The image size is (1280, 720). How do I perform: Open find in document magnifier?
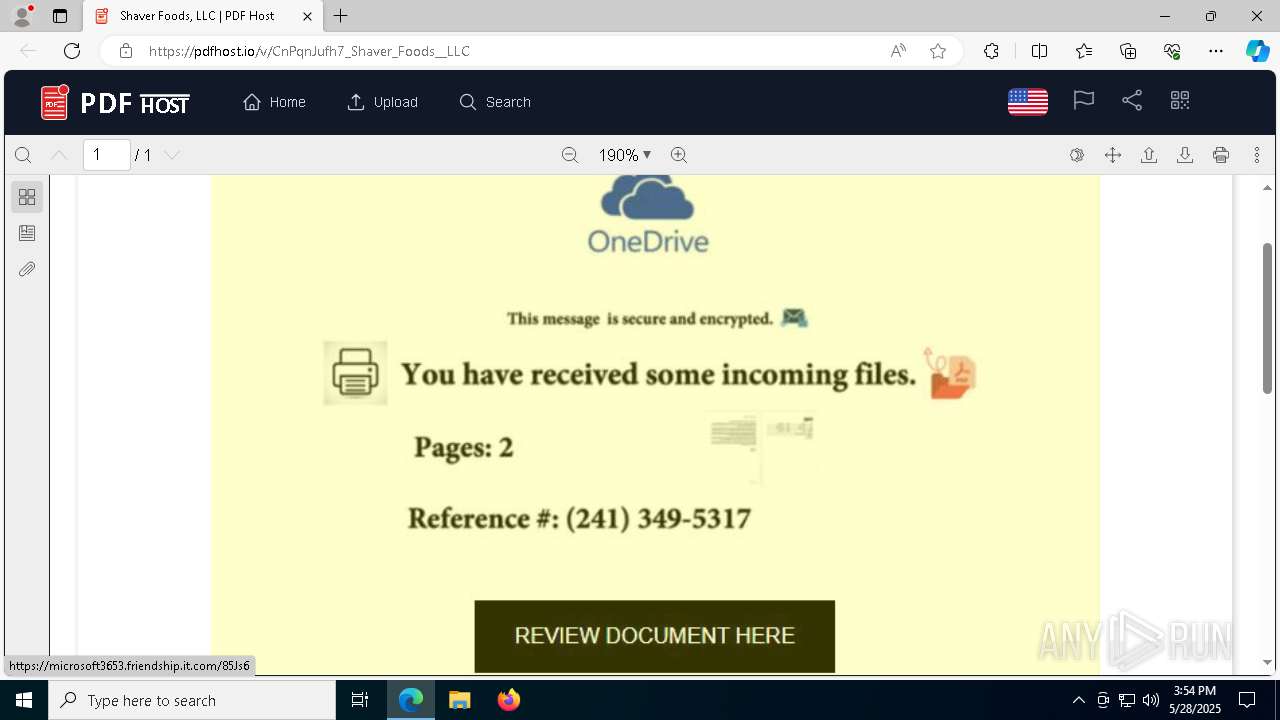click(23, 155)
